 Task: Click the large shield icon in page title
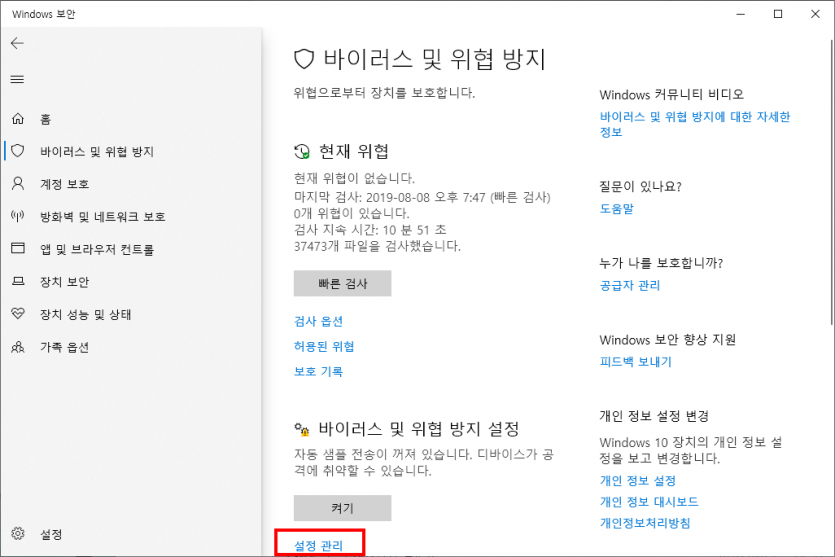(304, 59)
